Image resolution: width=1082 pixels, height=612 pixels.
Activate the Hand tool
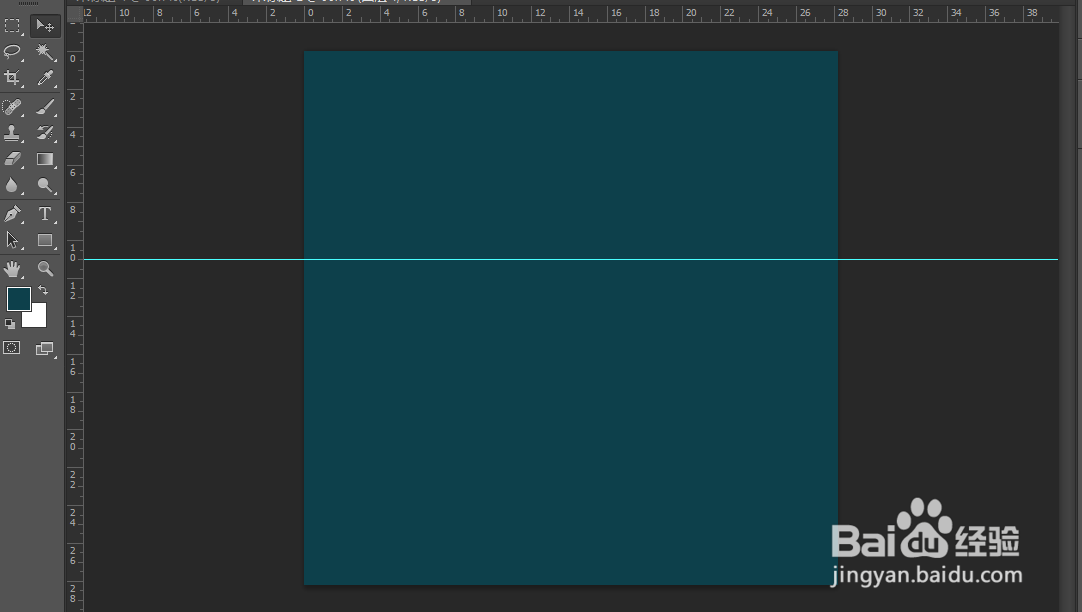coord(12,268)
